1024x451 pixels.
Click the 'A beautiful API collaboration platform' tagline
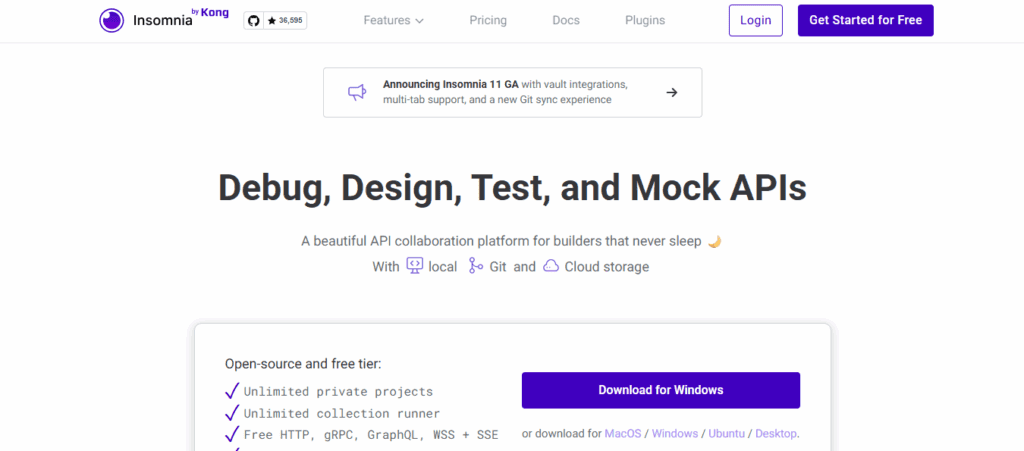501,241
